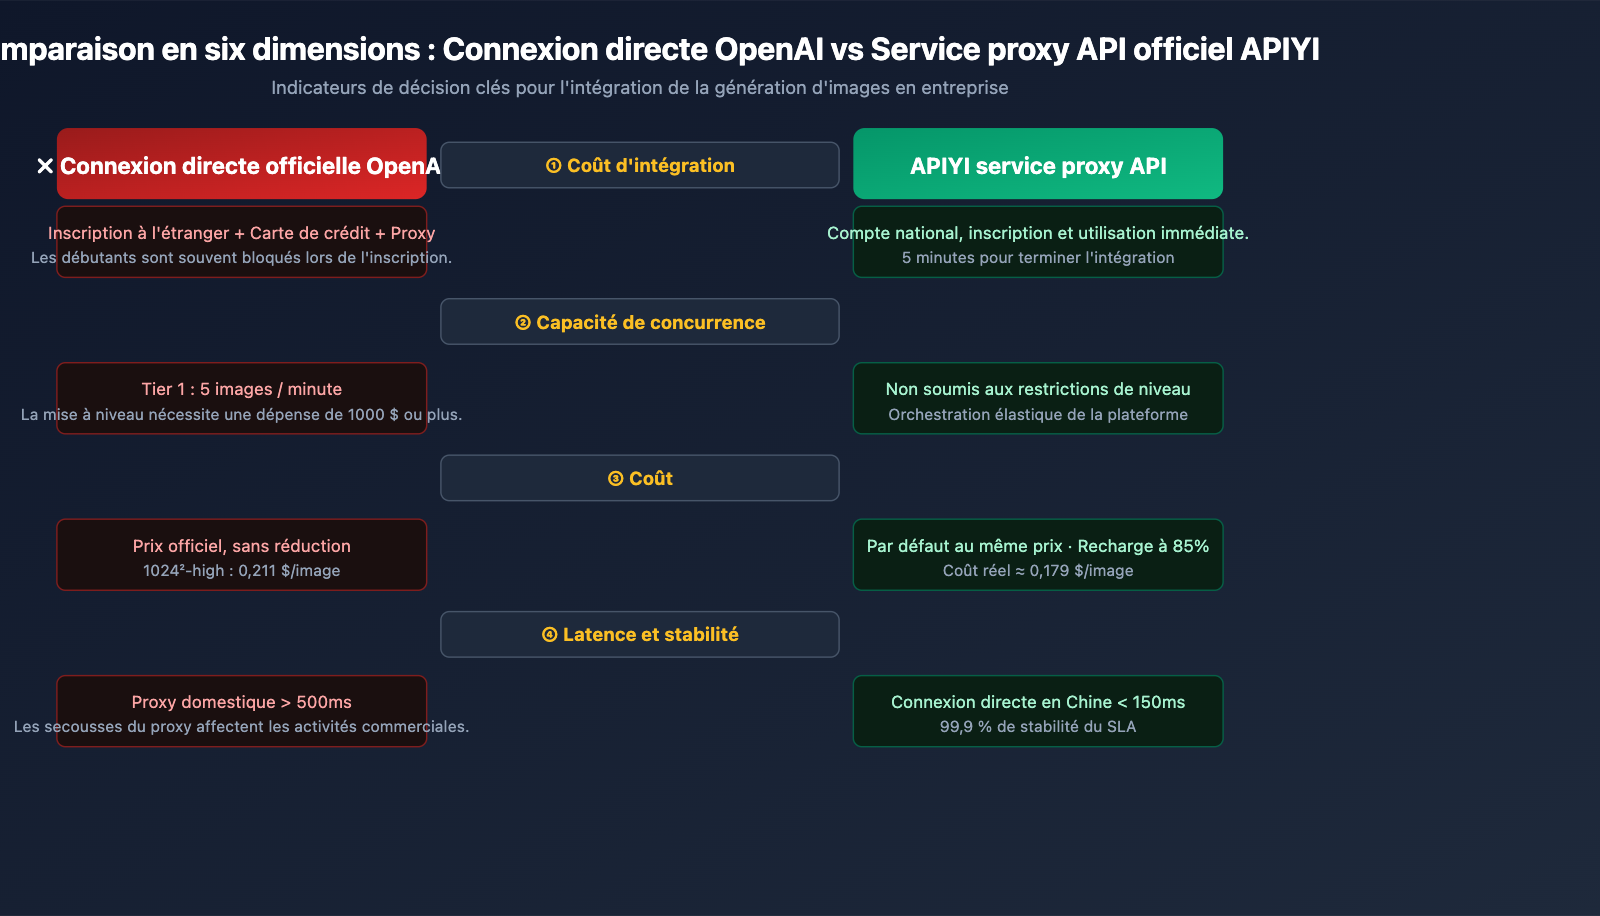The width and height of the screenshot is (1600, 916).
Task: Toggle the Tier 1 : 5 images / minute card
Action: [241, 398]
